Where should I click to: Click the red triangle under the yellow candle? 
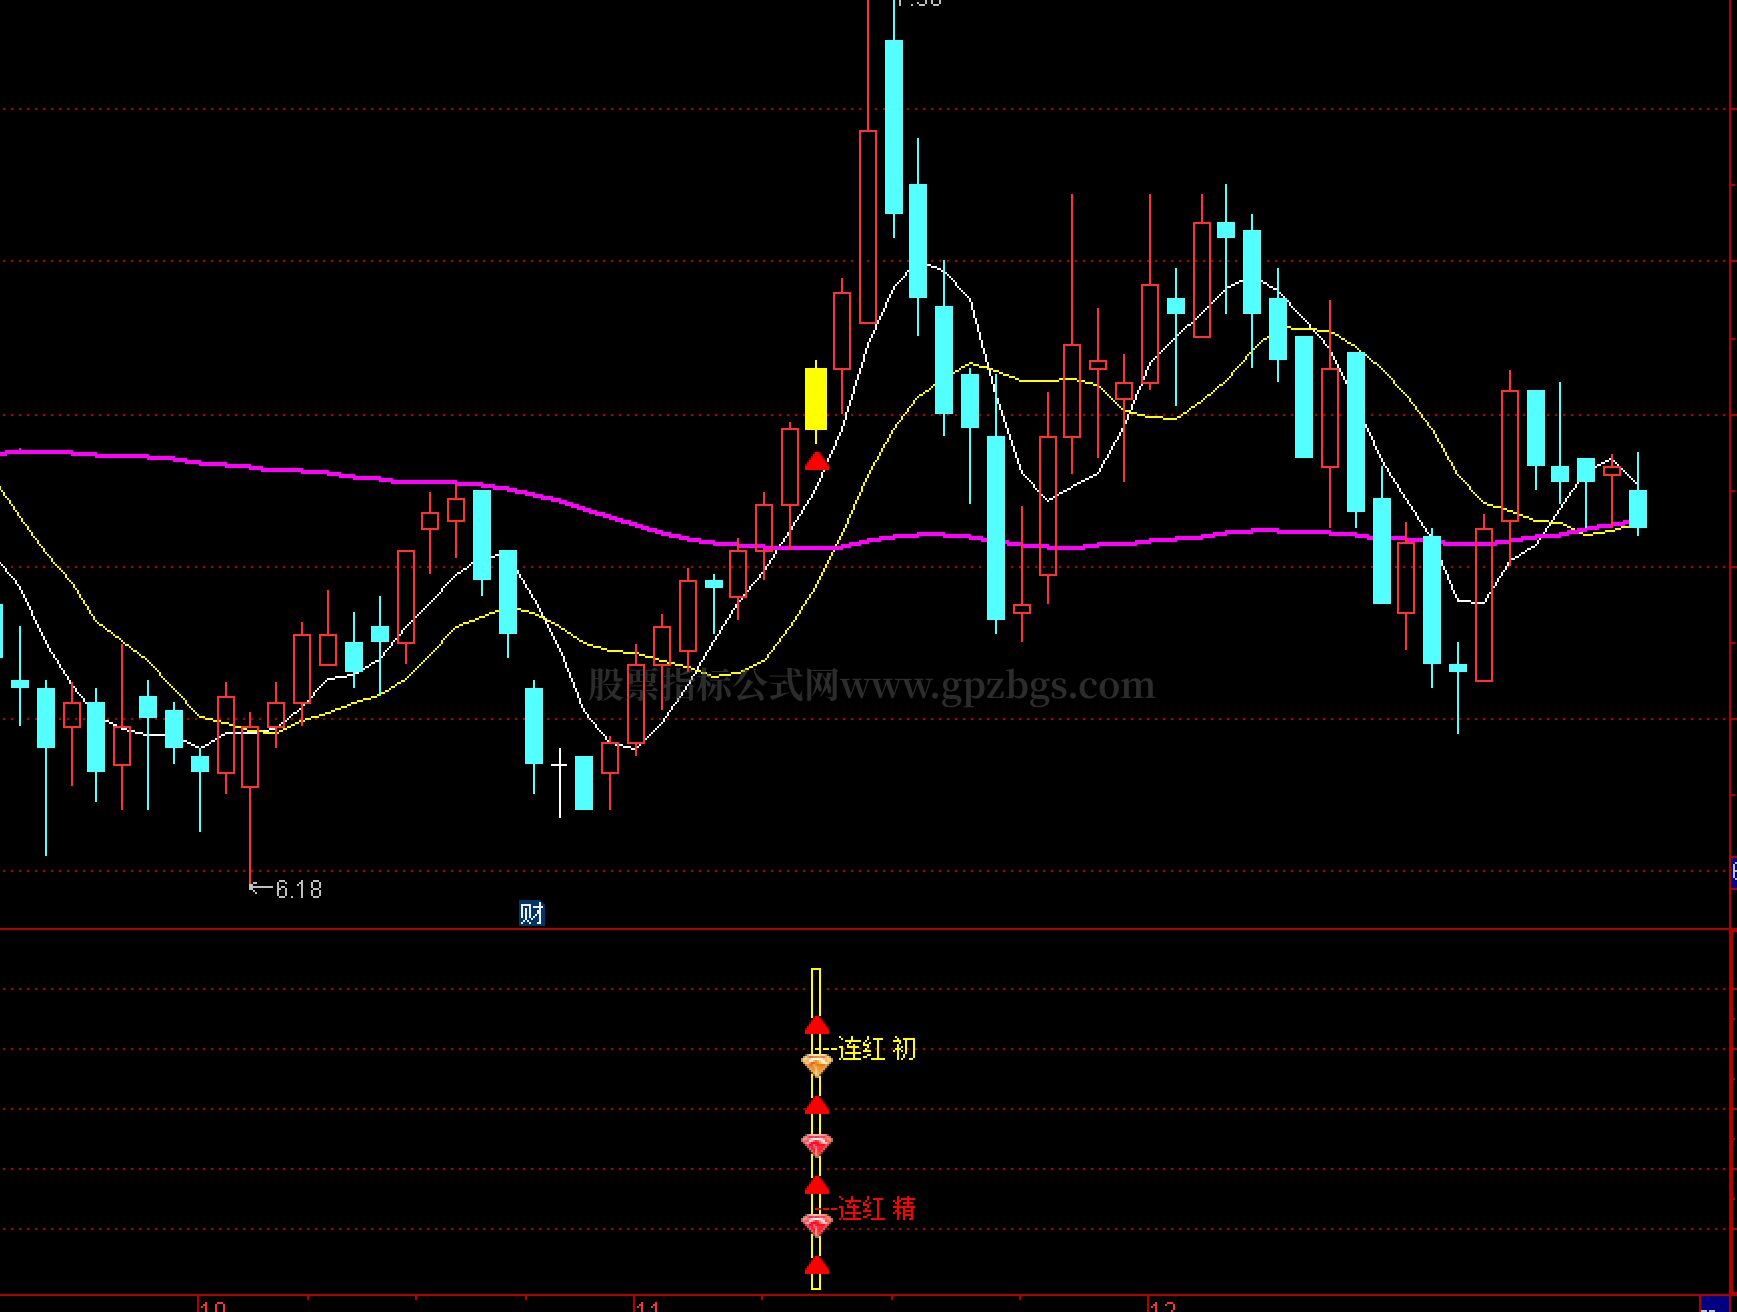(x=817, y=461)
